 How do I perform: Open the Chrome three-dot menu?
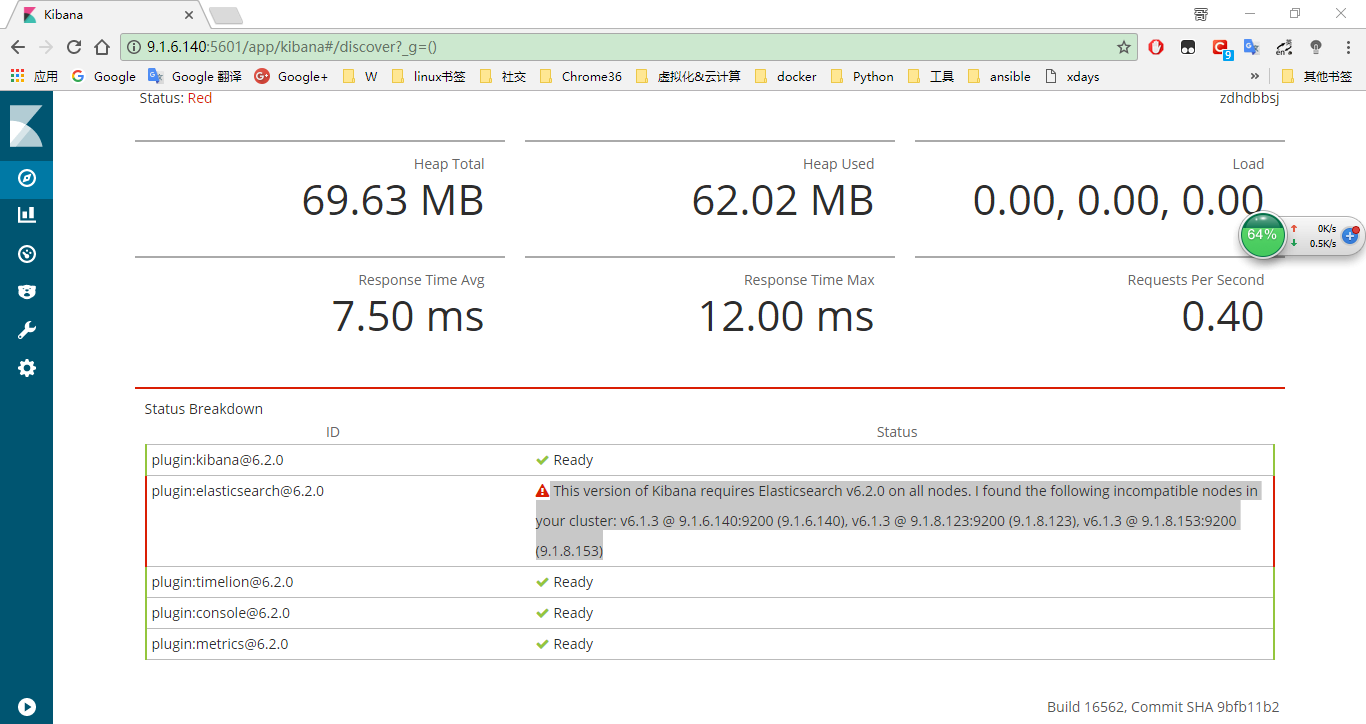click(x=1347, y=47)
